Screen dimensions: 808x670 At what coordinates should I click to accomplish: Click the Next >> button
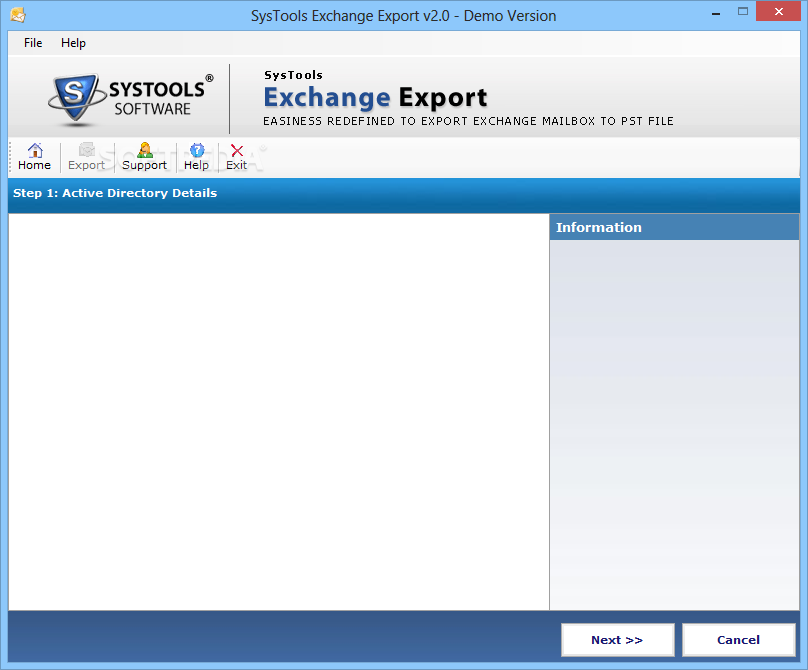point(617,640)
